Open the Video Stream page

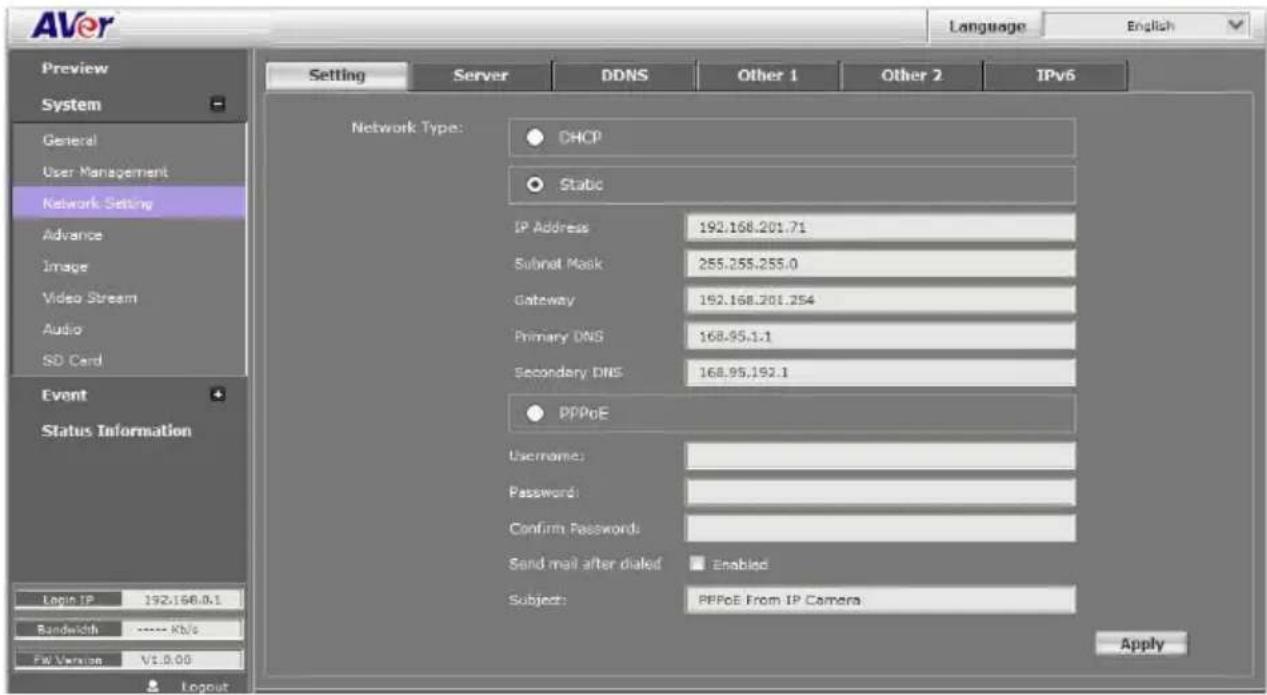tap(89, 298)
